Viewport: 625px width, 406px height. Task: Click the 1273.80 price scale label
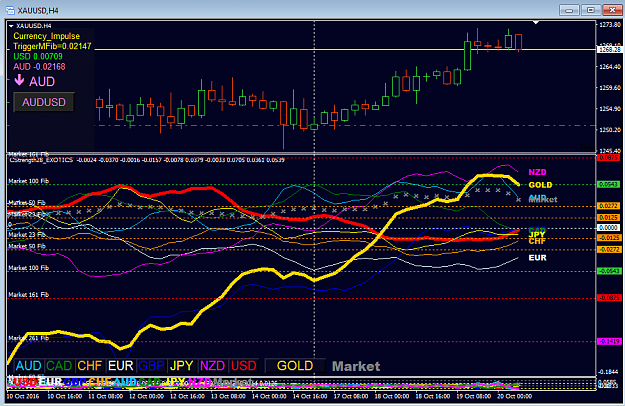click(x=610, y=25)
